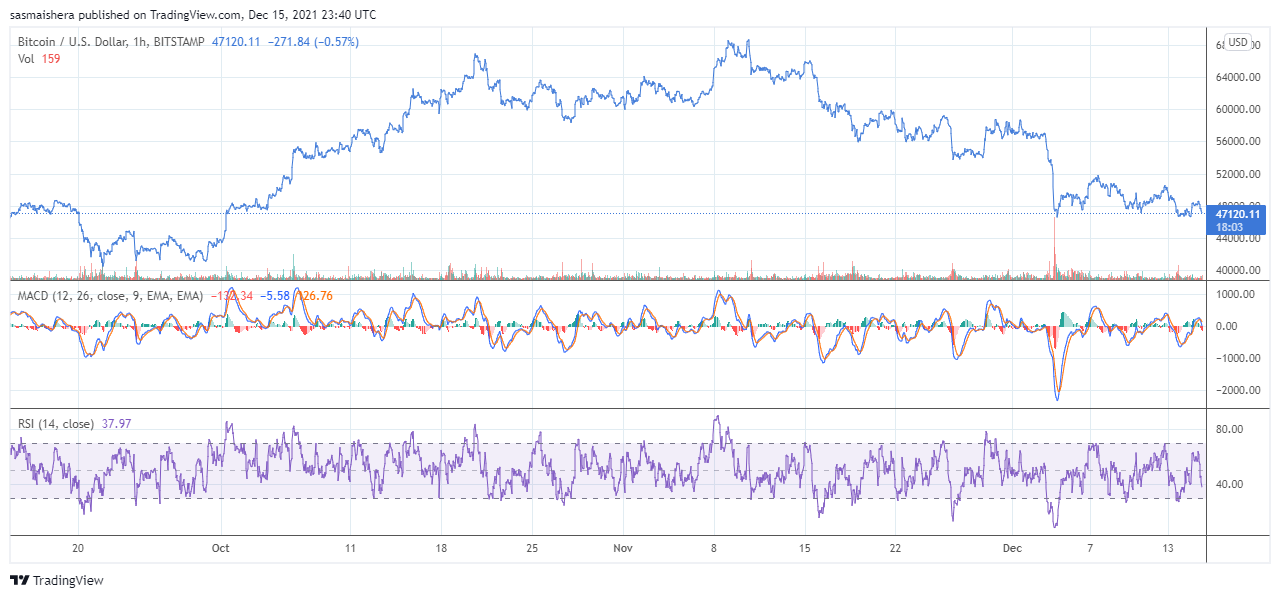Click the blue 47120.11 current price label
The height and width of the screenshot is (598, 1280).
1238,213
